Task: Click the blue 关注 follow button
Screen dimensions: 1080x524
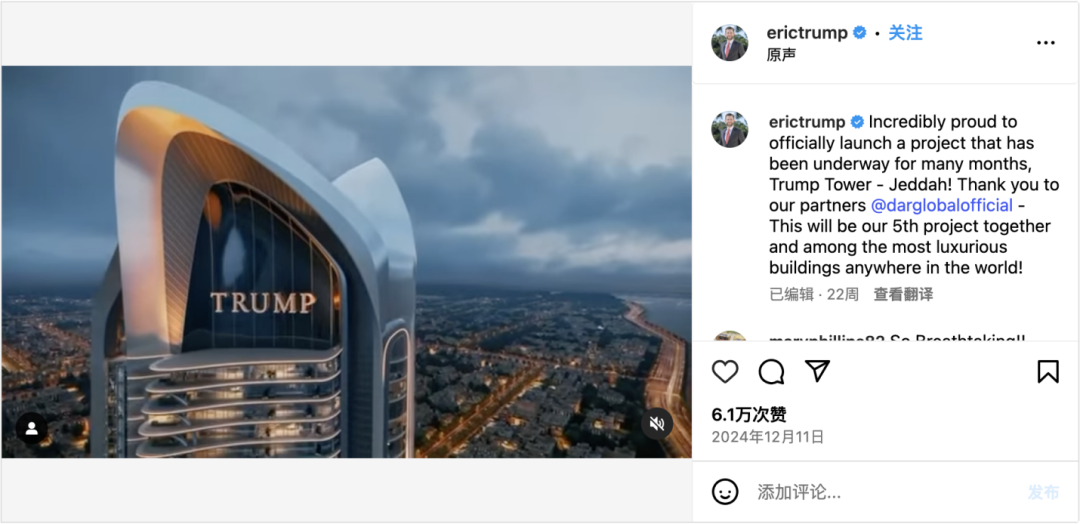Action: (x=905, y=32)
